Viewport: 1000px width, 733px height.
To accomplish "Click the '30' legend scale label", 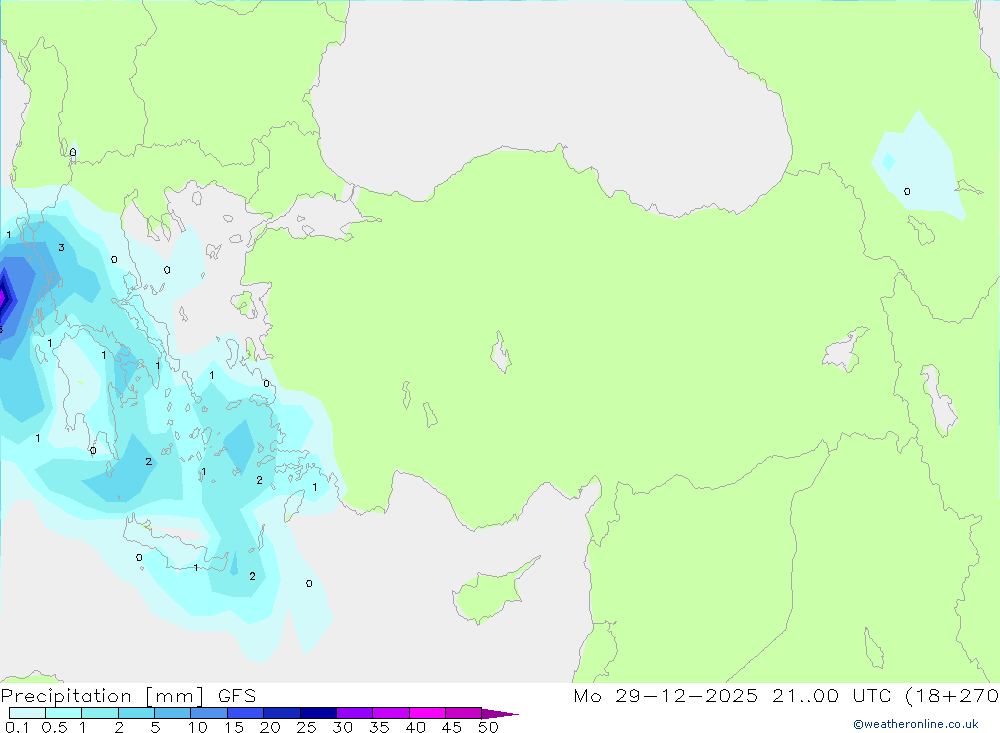I will [x=343, y=727].
